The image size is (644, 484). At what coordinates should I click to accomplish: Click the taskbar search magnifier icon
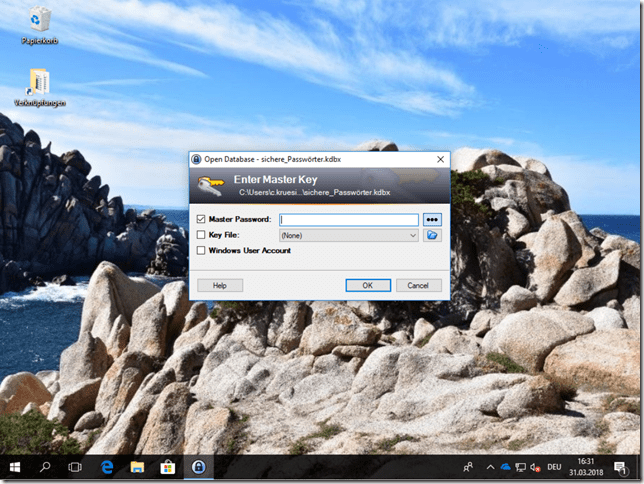tap(45, 467)
